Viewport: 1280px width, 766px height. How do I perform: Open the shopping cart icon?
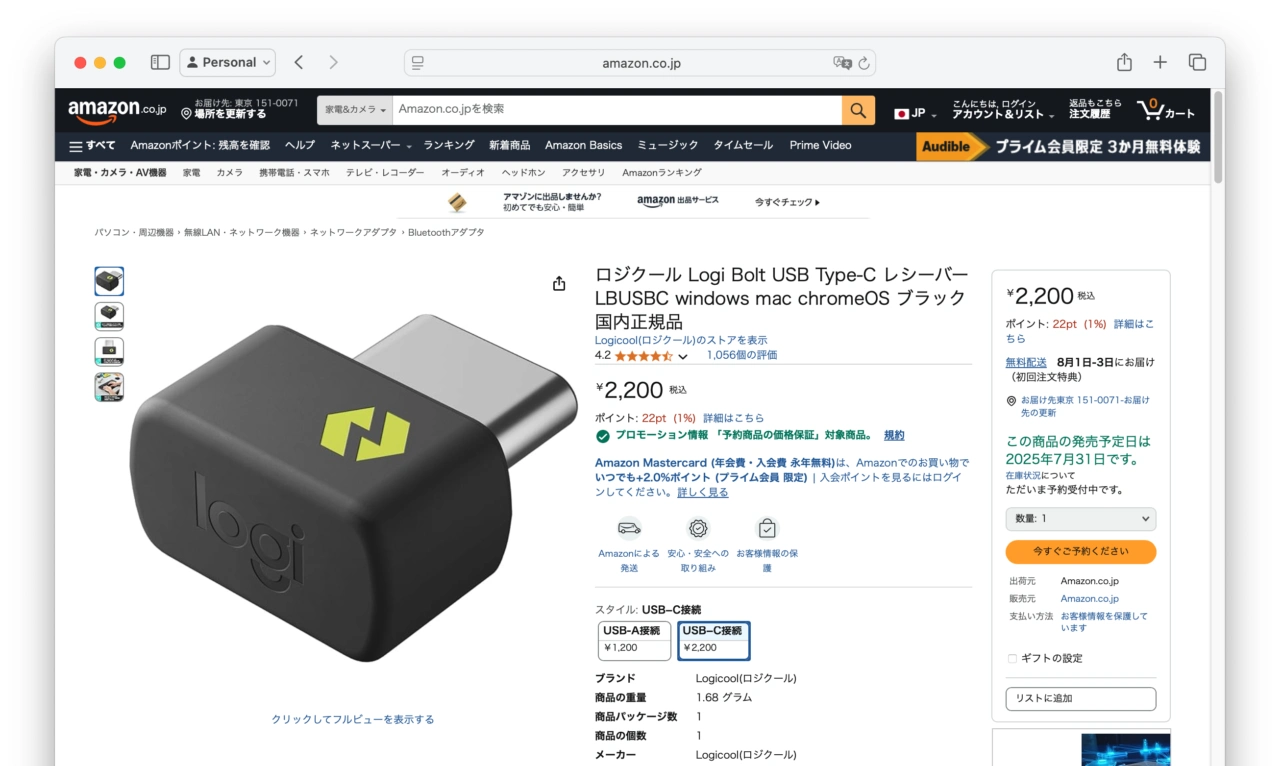click(x=1166, y=109)
